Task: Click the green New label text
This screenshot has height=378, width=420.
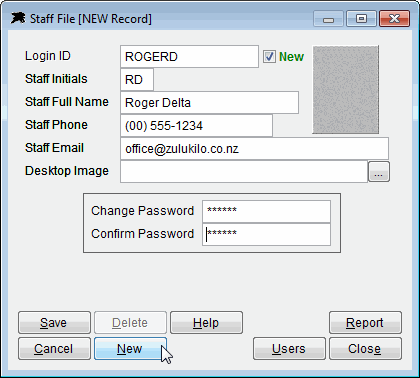Action: 291,57
